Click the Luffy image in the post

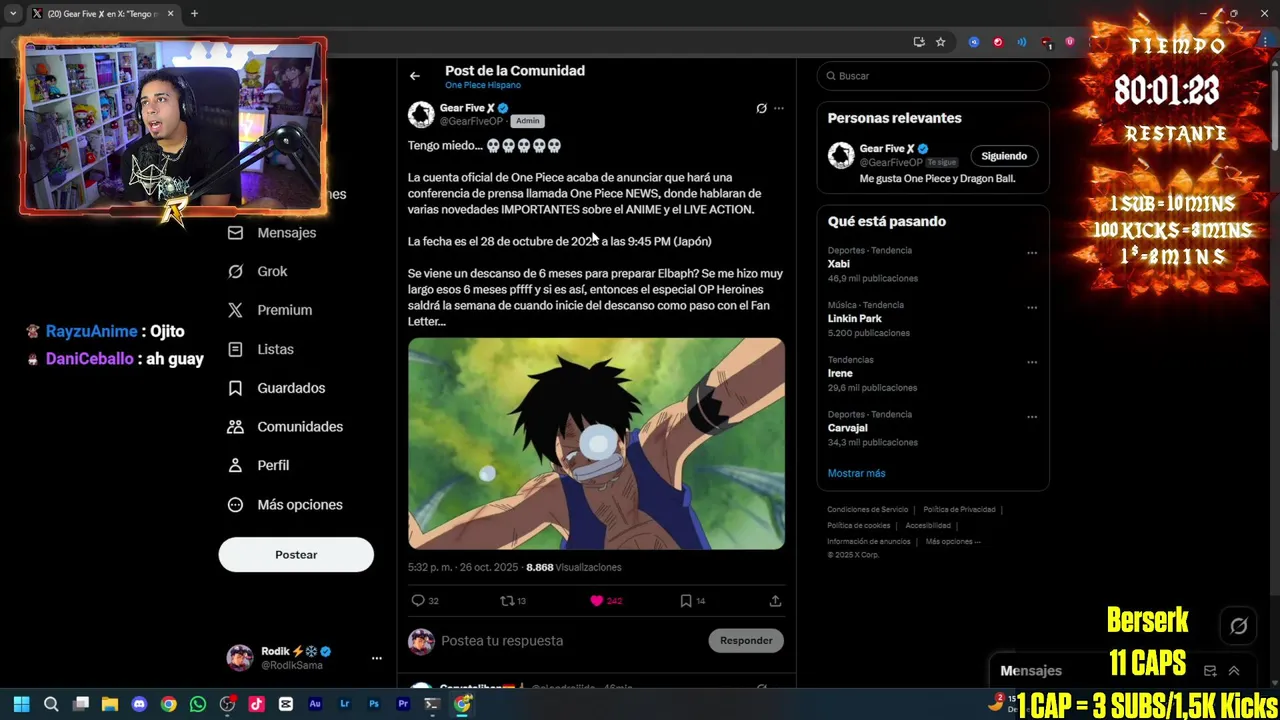tap(596, 444)
